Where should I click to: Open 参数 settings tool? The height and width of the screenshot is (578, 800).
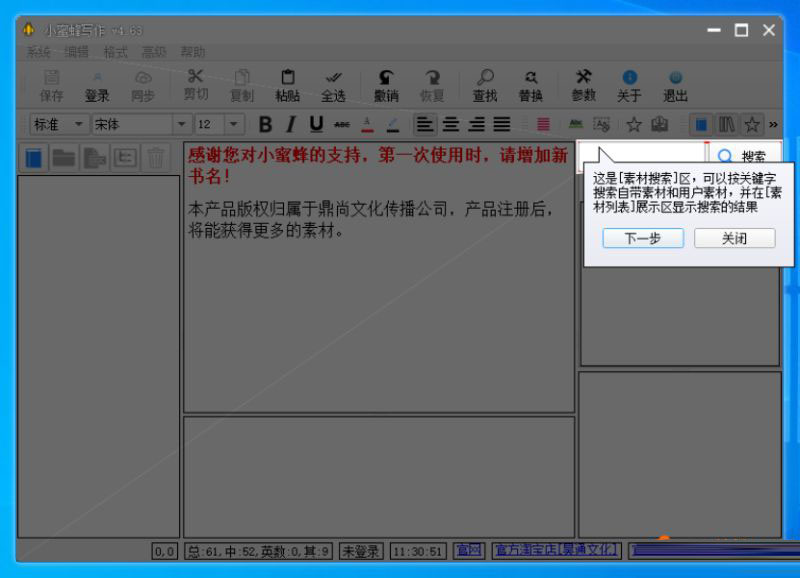pos(584,86)
